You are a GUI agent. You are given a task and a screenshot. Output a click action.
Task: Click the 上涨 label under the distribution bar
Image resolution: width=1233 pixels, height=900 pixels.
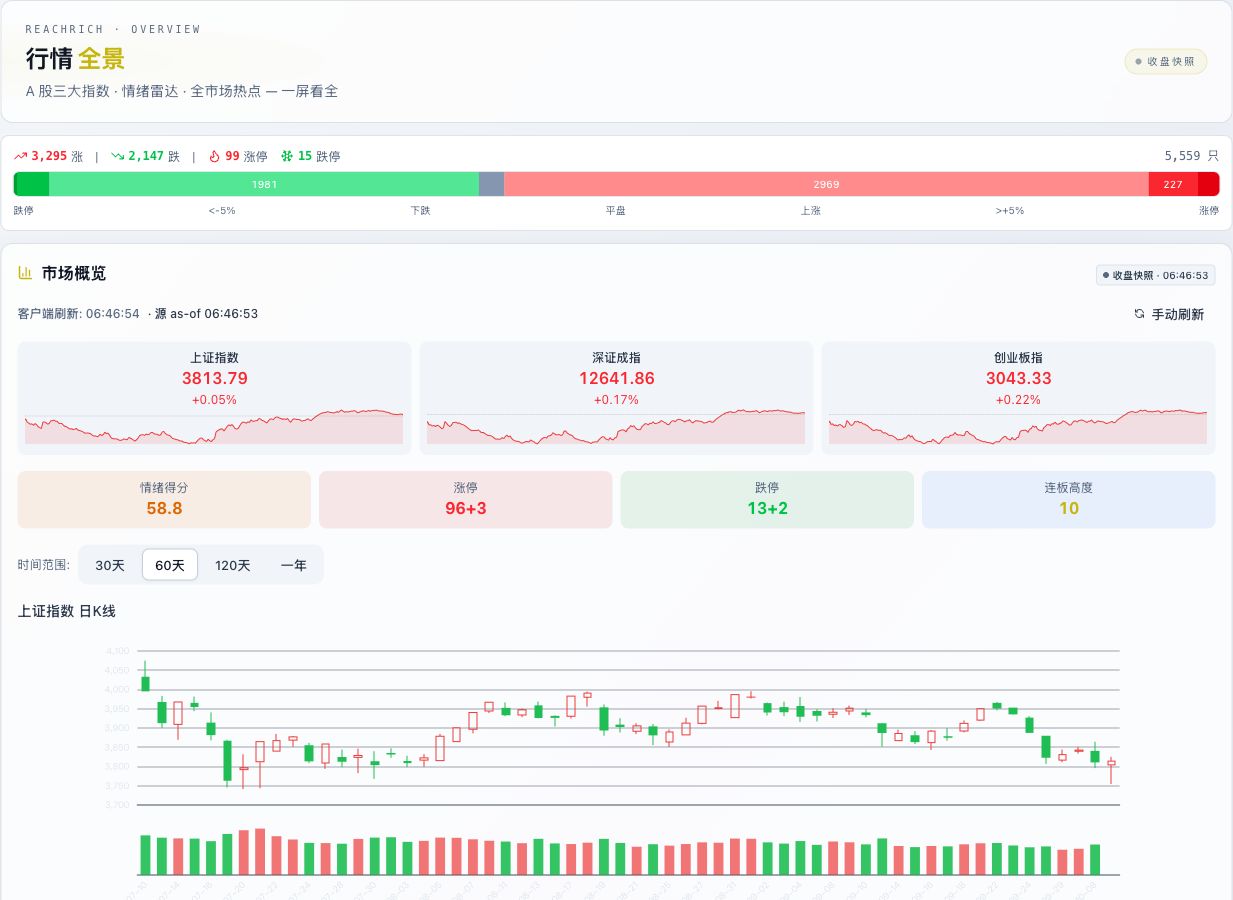(x=810, y=211)
